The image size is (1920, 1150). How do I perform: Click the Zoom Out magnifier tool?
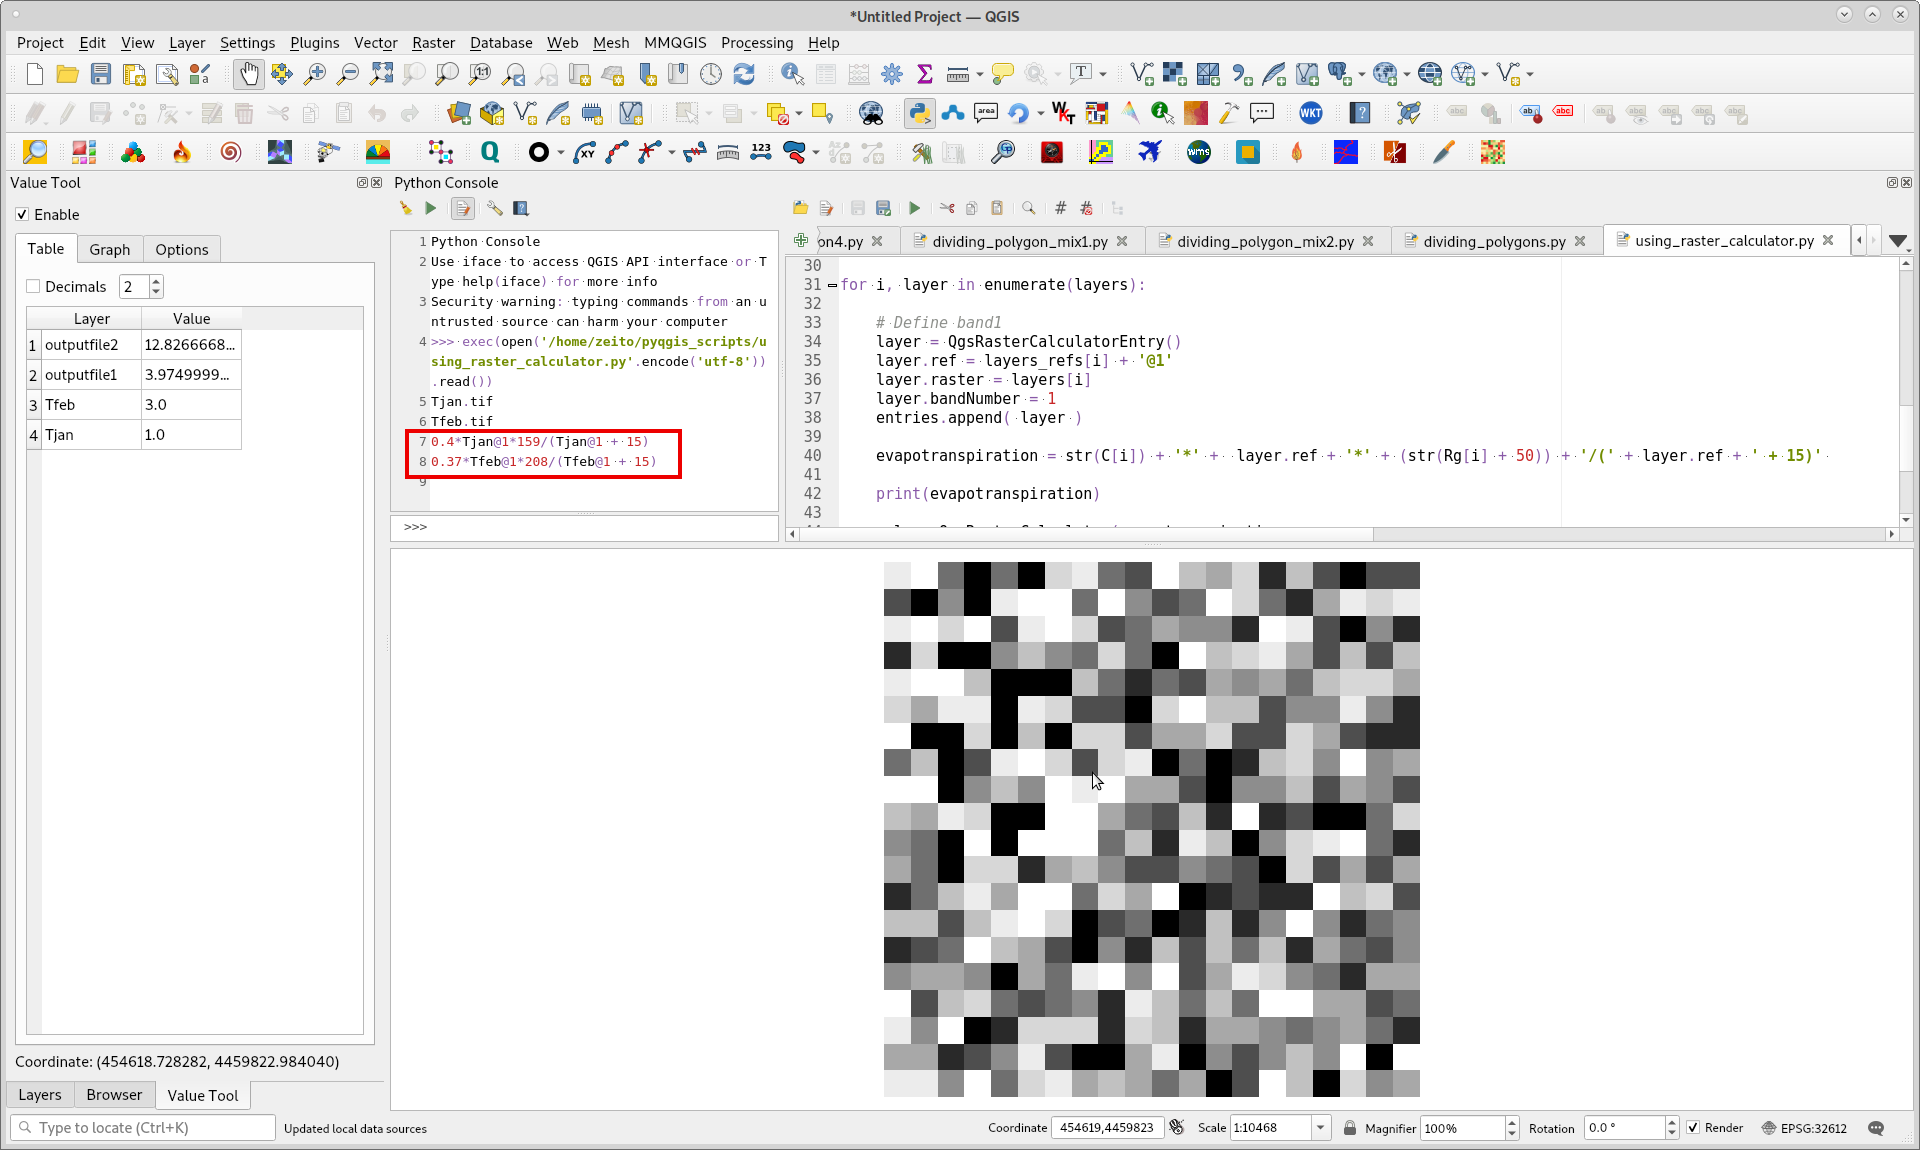348,74
